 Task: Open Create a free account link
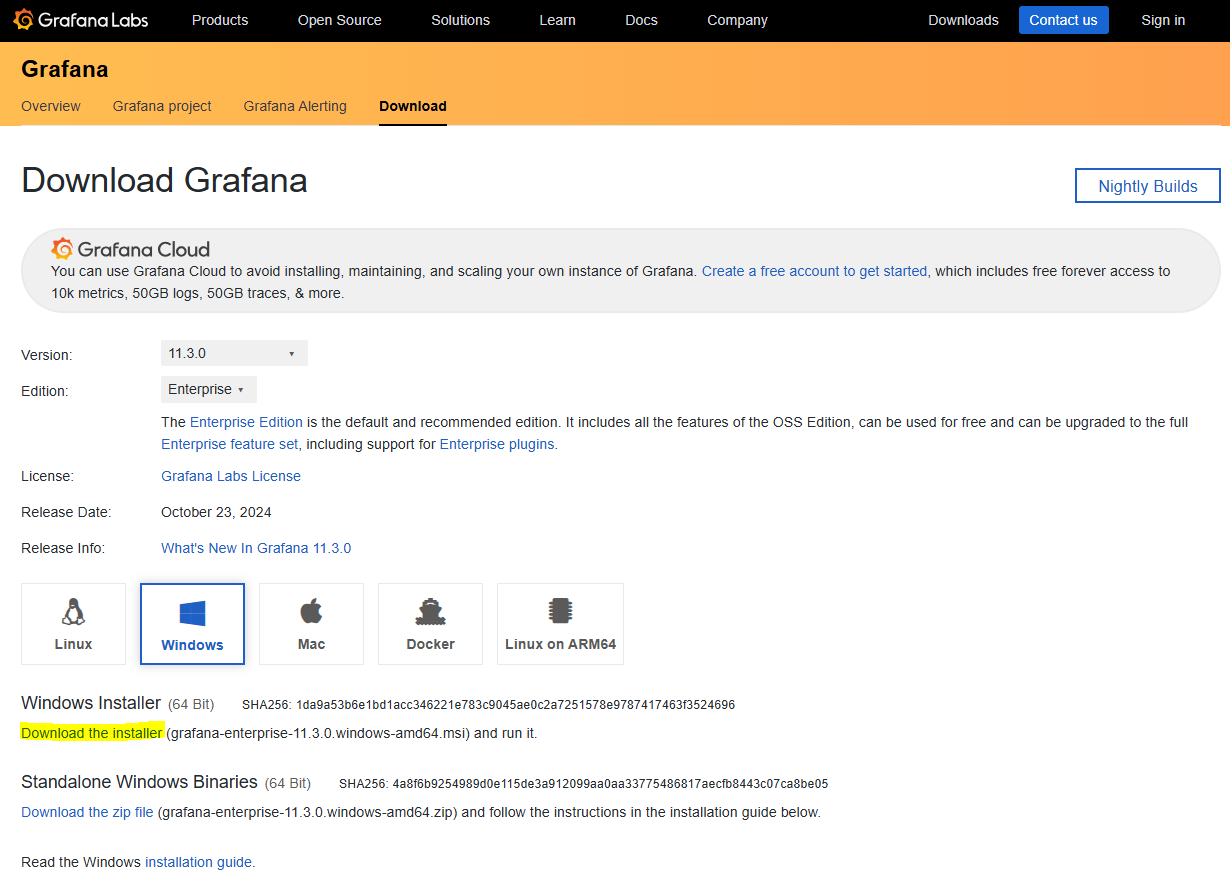[x=815, y=271]
